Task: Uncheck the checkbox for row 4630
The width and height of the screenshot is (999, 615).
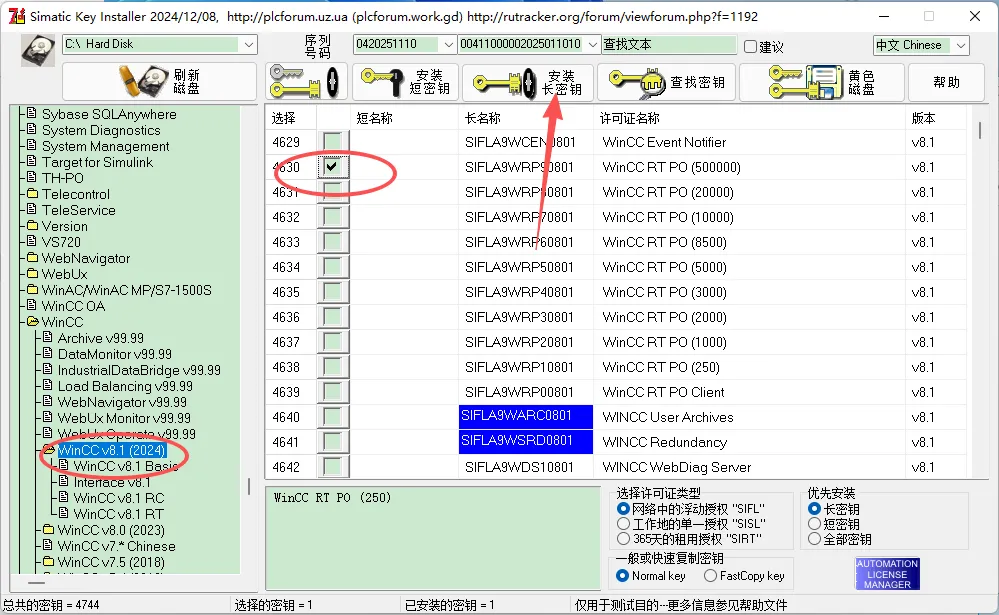Action: point(331,167)
